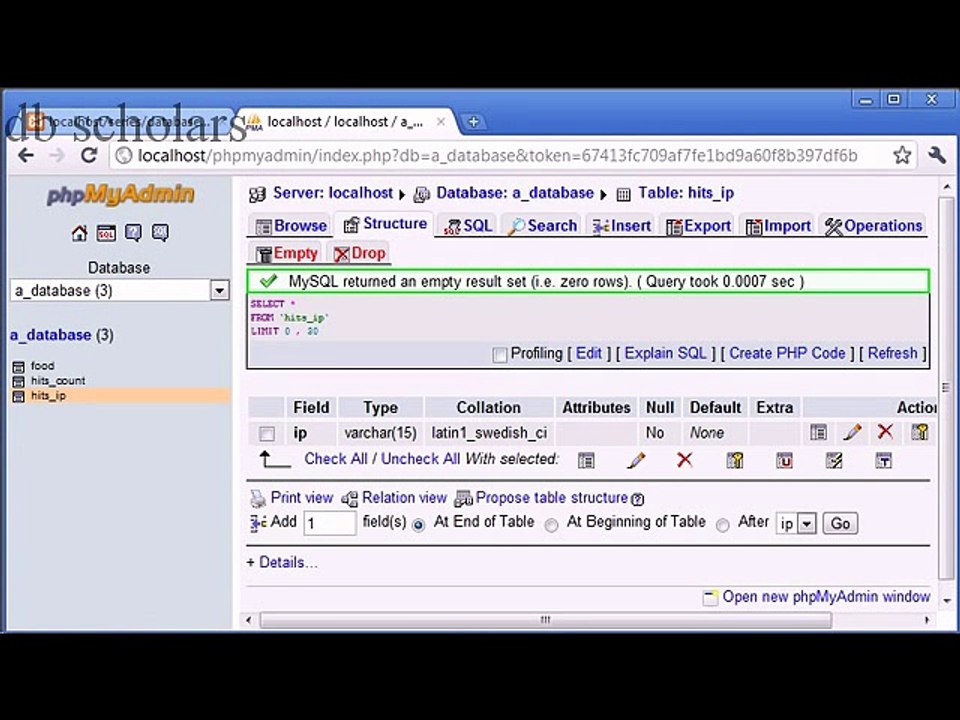Open a new browser tab with the plus button

click(473, 122)
